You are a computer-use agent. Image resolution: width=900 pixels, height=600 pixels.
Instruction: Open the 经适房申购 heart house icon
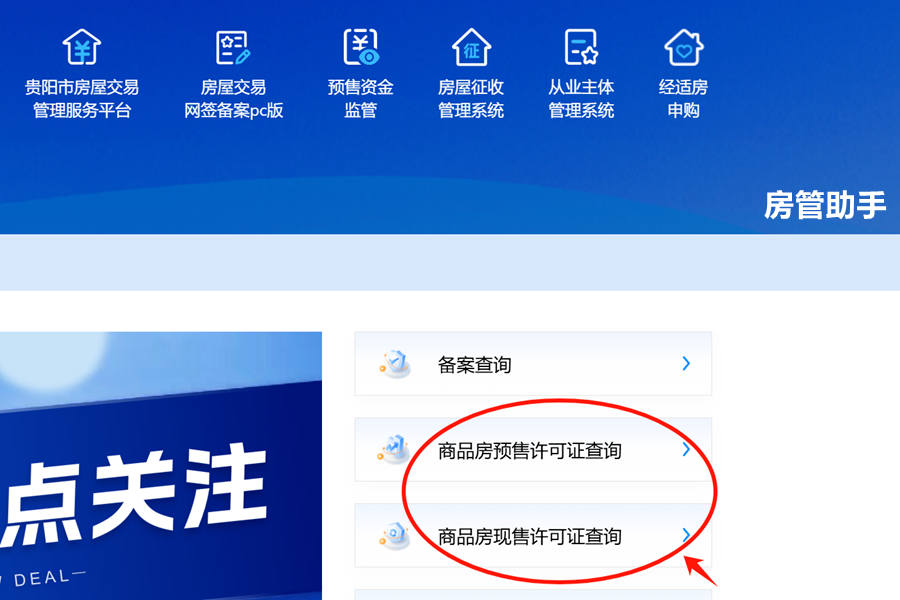click(x=684, y=47)
